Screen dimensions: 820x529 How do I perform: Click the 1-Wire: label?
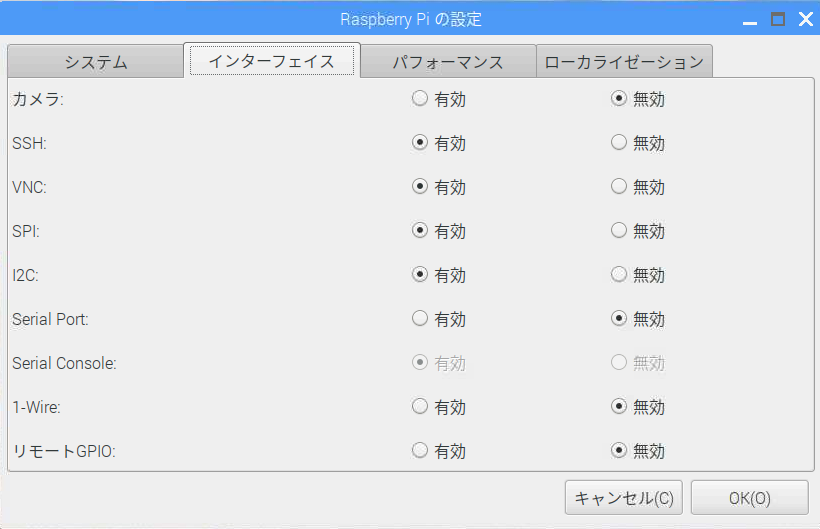click(x=37, y=407)
